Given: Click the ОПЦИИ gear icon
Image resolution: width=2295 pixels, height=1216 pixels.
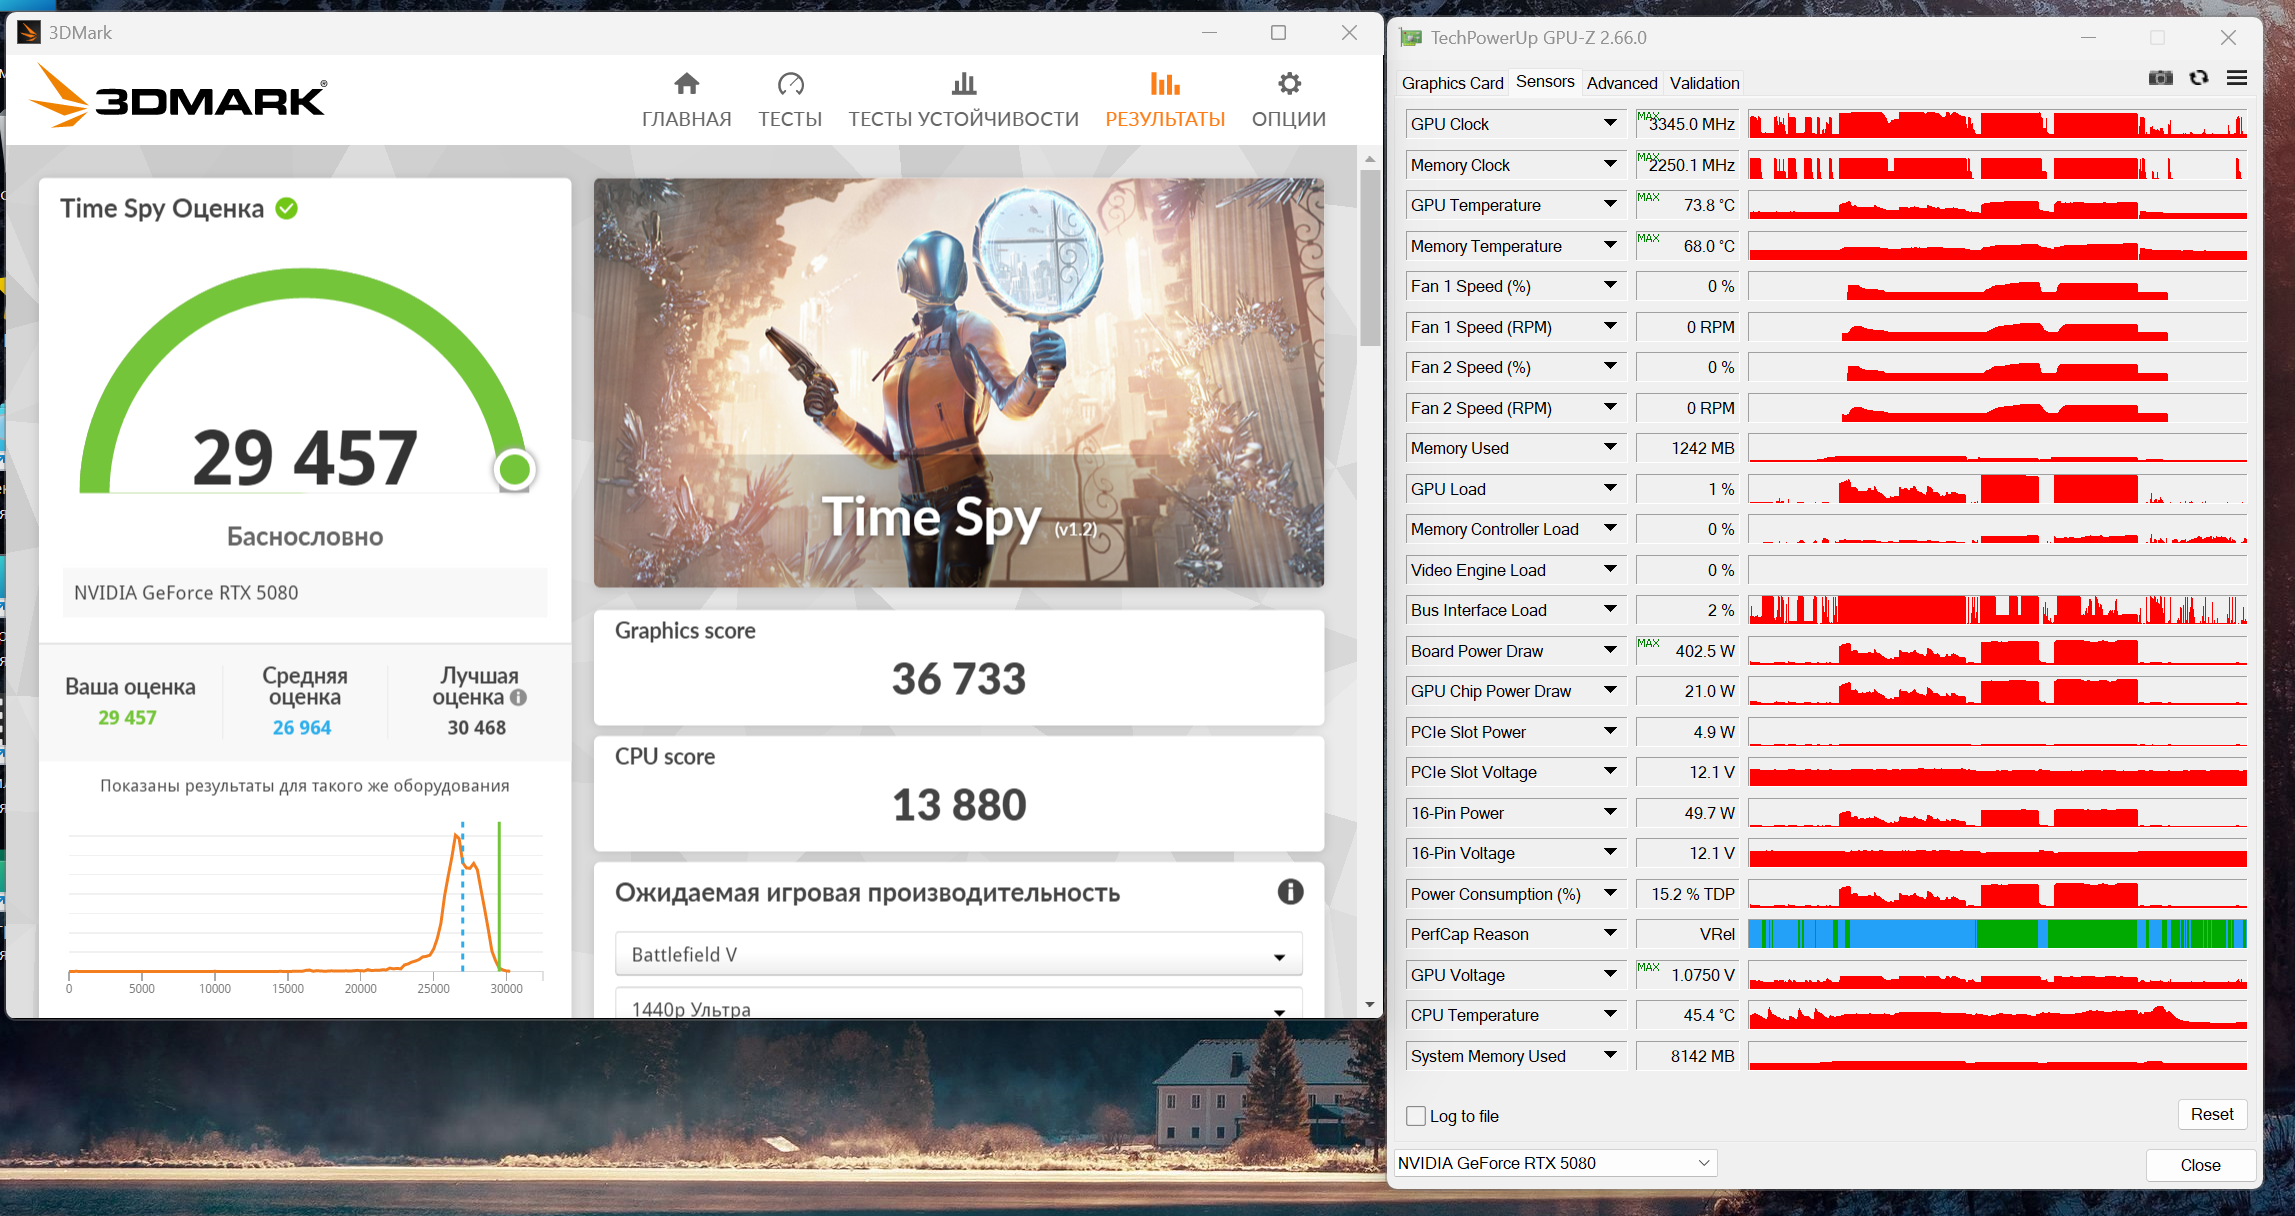Looking at the screenshot, I should [1289, 84].
